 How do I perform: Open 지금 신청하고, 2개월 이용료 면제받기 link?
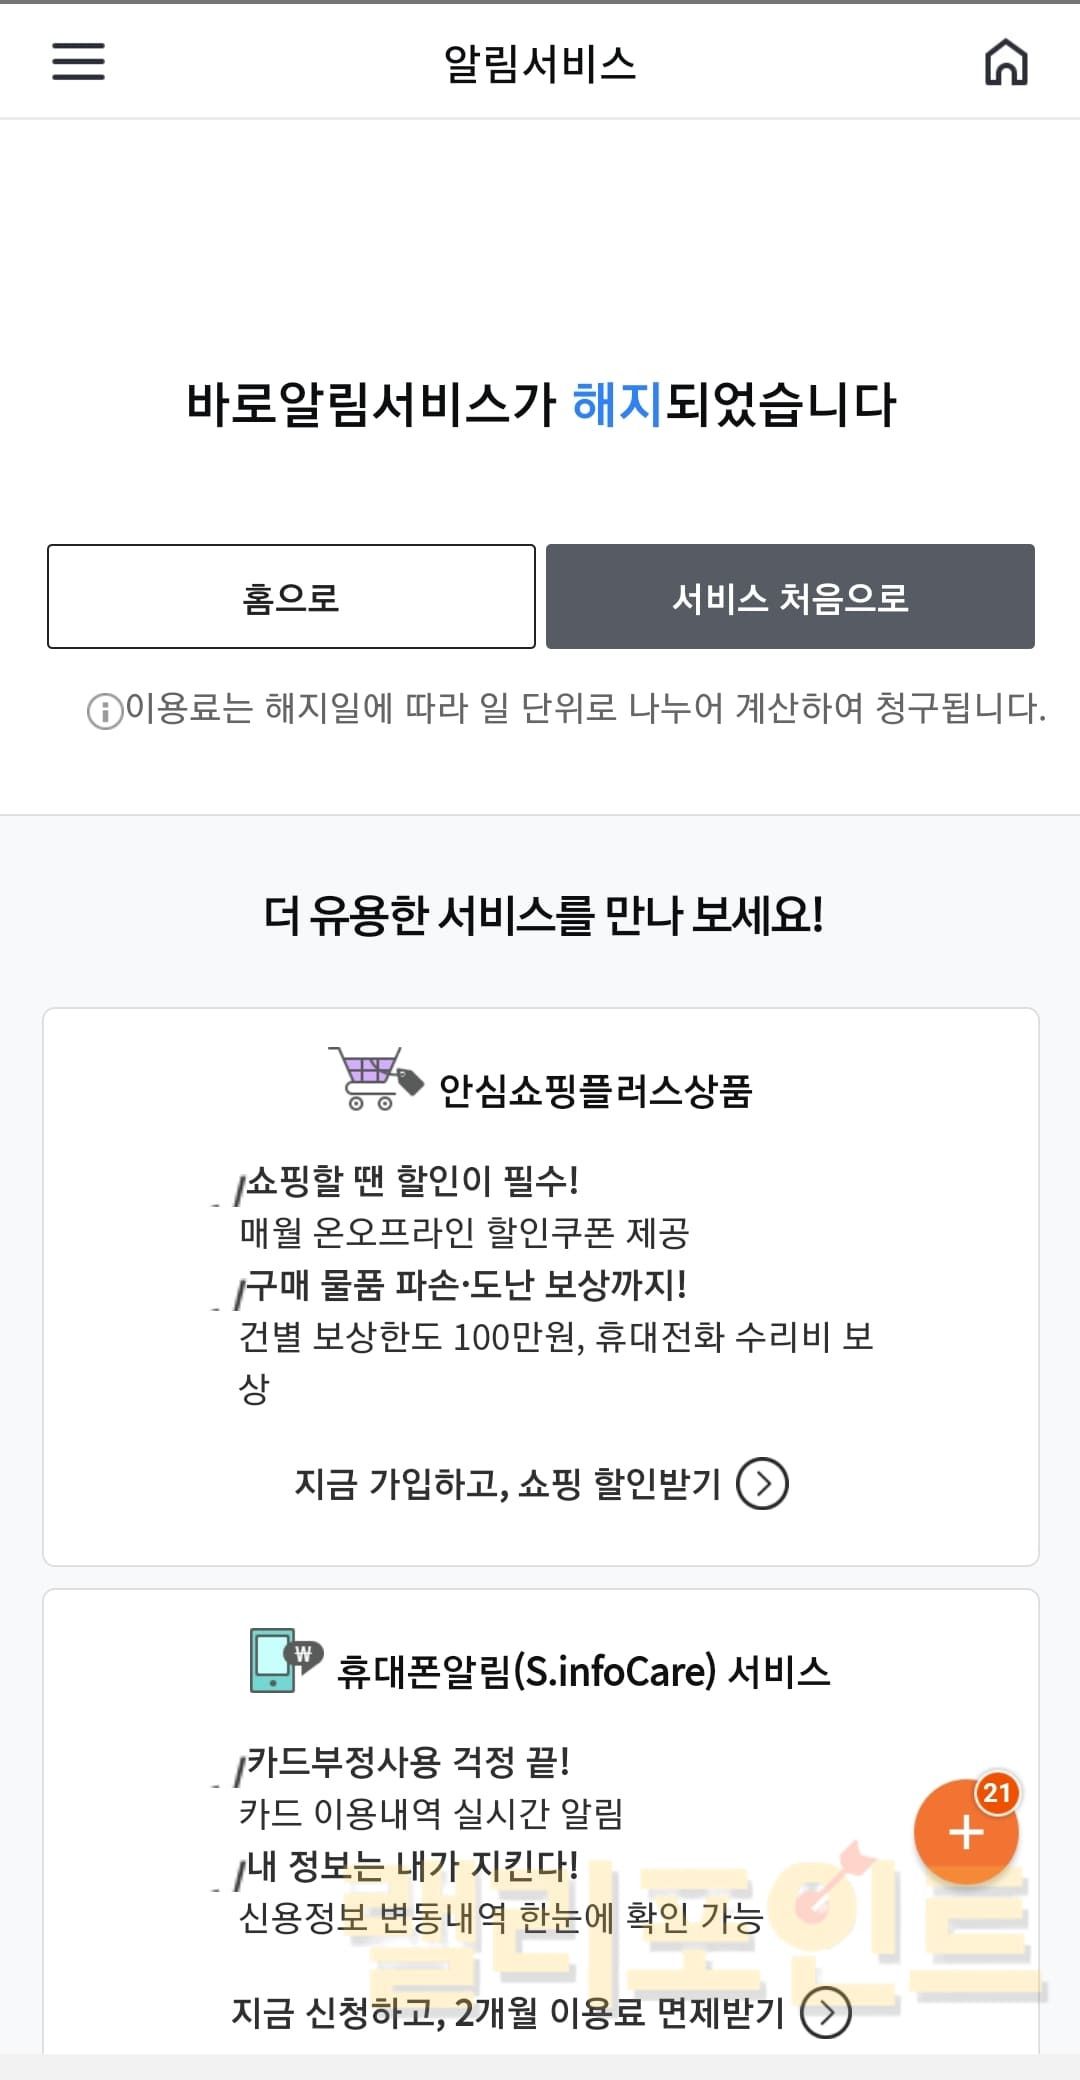[x=507, y=2012]
